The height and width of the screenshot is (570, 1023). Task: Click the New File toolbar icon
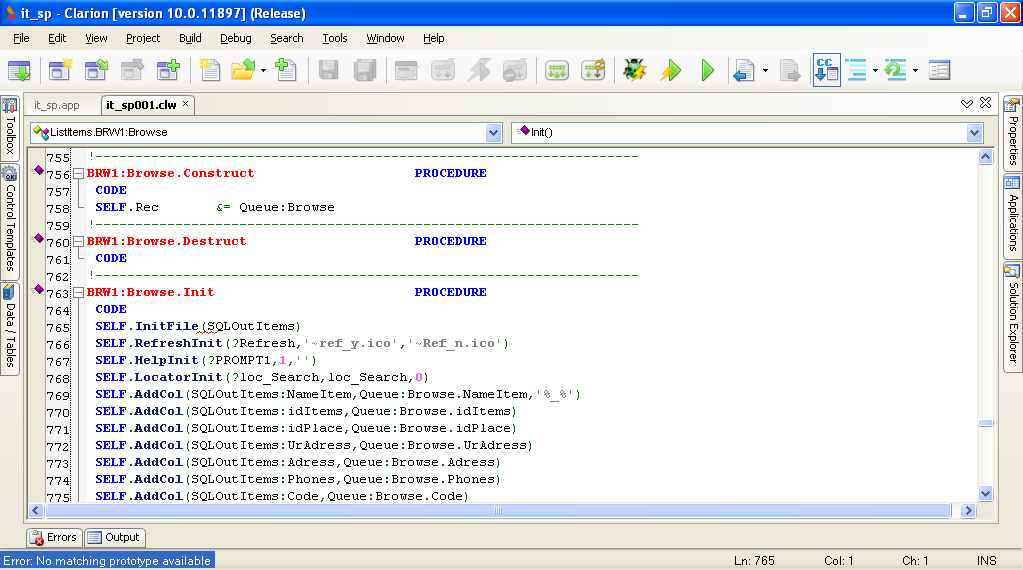pyautogui.click(x=209, y=70)
